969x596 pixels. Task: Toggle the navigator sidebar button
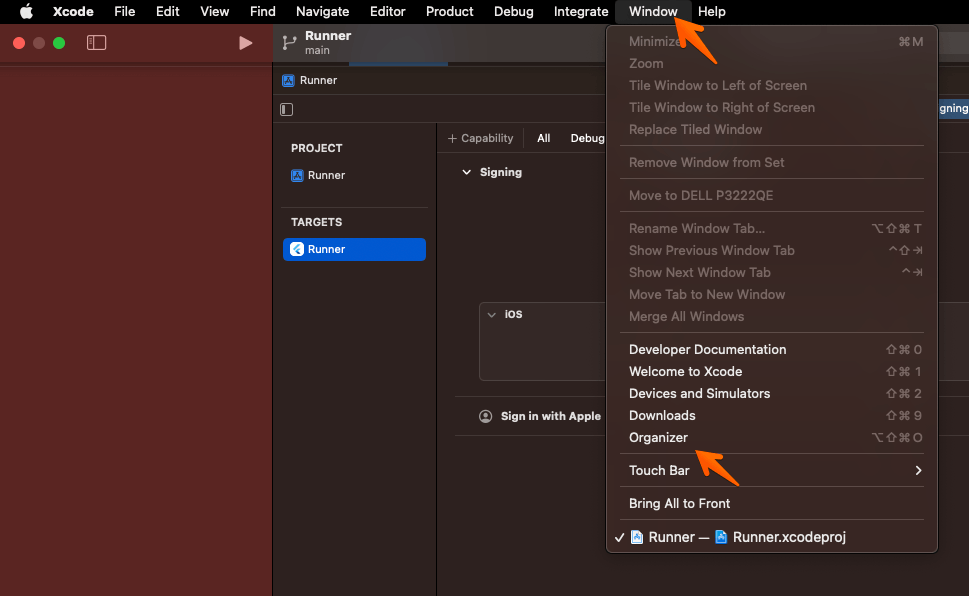coord(96,43)
